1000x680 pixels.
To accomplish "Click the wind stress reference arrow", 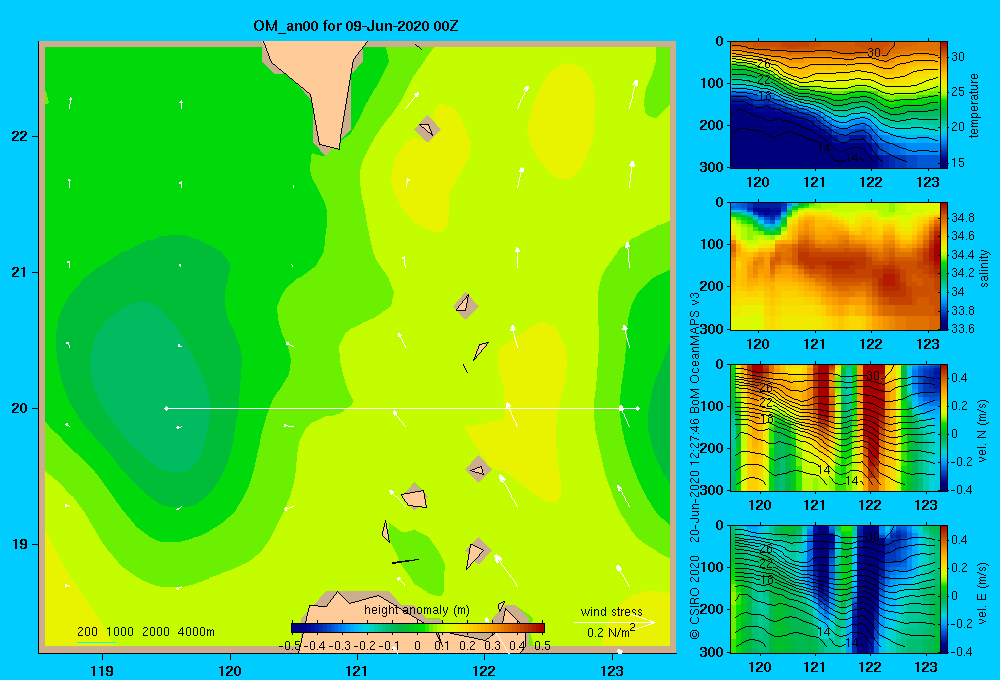I will click(x=614, y=622).
